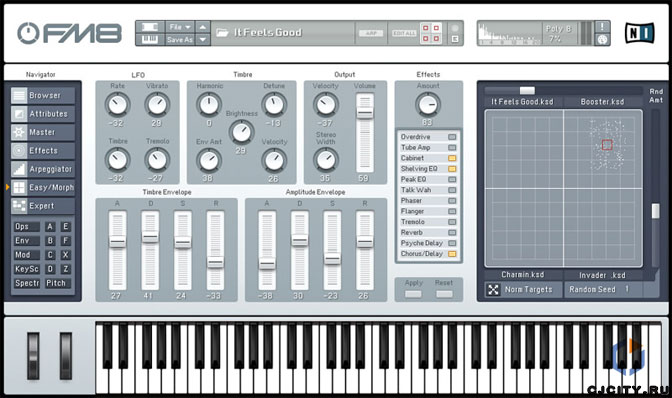The width and height of the screenshot is (672, 398).
Task: Click the Apply button under effects
Action: click(413, 294)
